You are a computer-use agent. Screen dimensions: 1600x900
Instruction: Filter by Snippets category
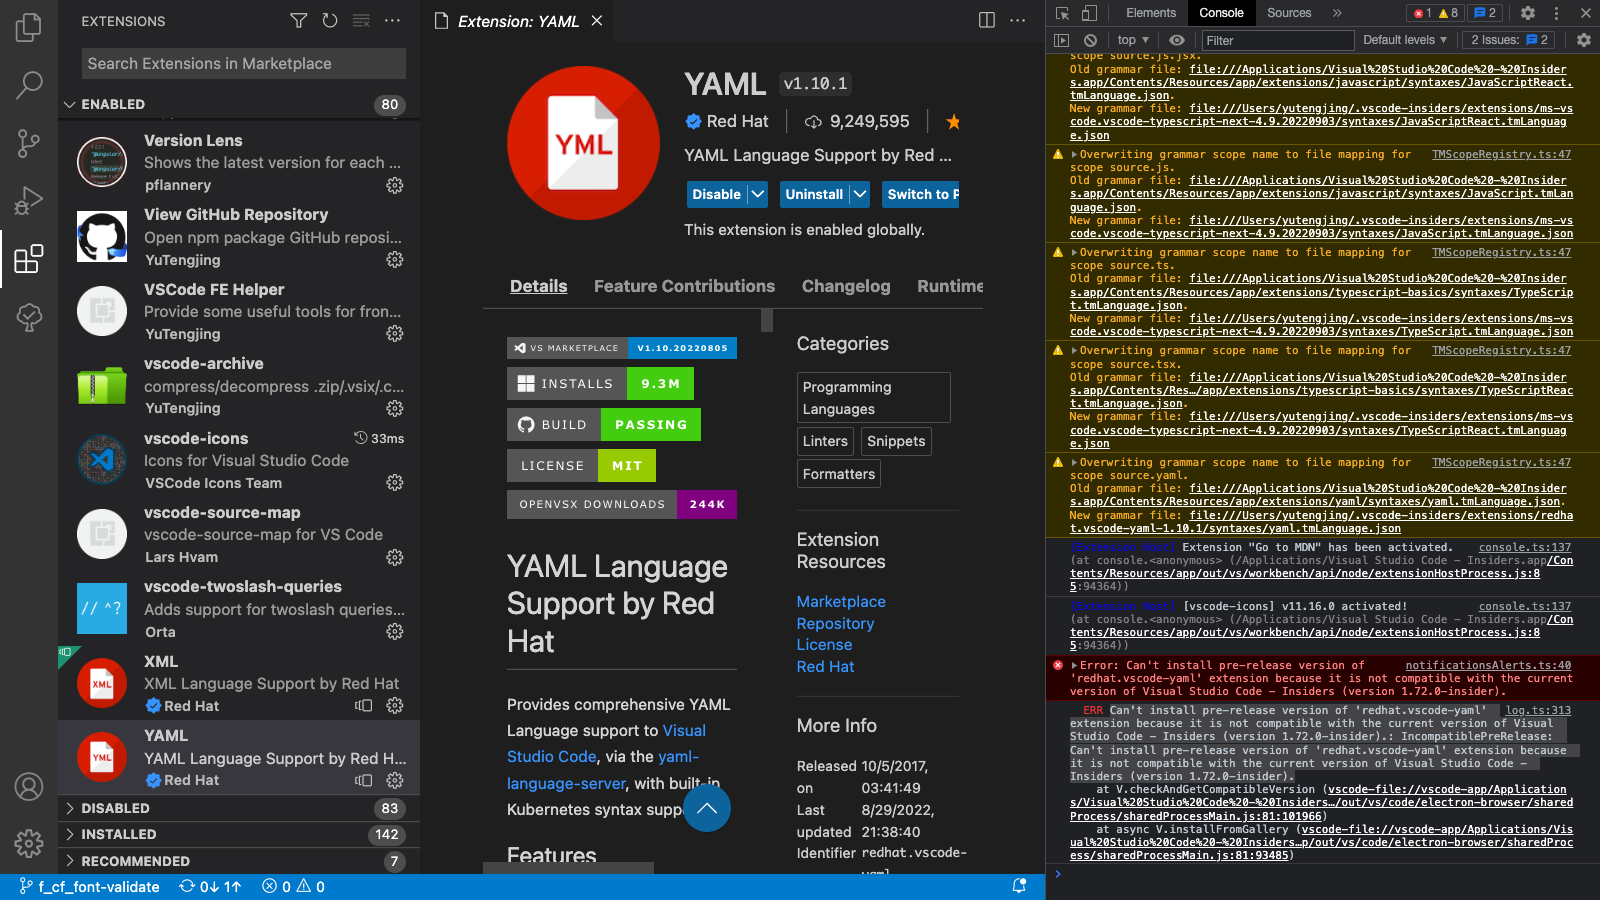point(896,441)
